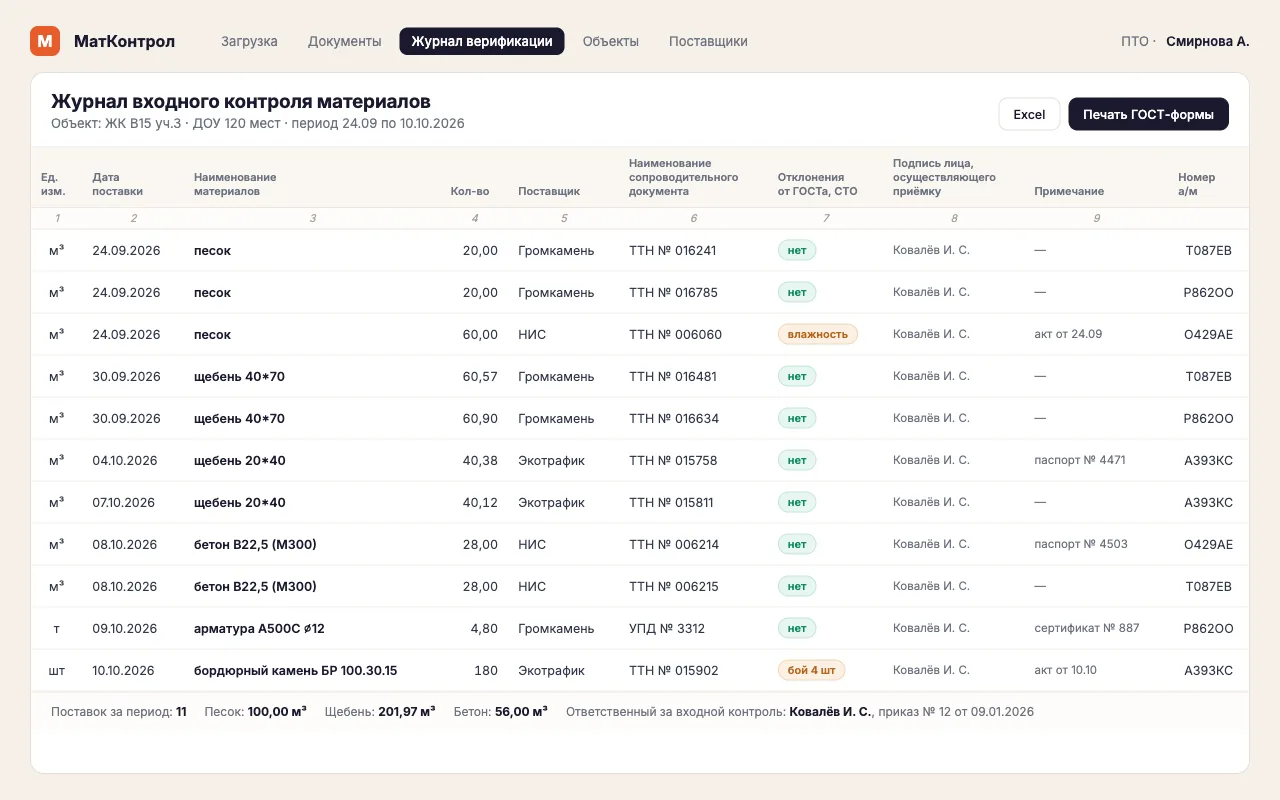The width and height of the screenshot is (1280, 800).
Task: Click the Смирнова А. user name
Action: point(1208,41)
